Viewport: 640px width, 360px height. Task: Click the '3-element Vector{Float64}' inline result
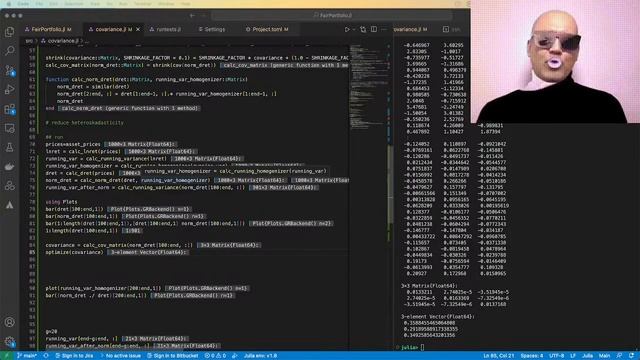[x=148, y=252]
